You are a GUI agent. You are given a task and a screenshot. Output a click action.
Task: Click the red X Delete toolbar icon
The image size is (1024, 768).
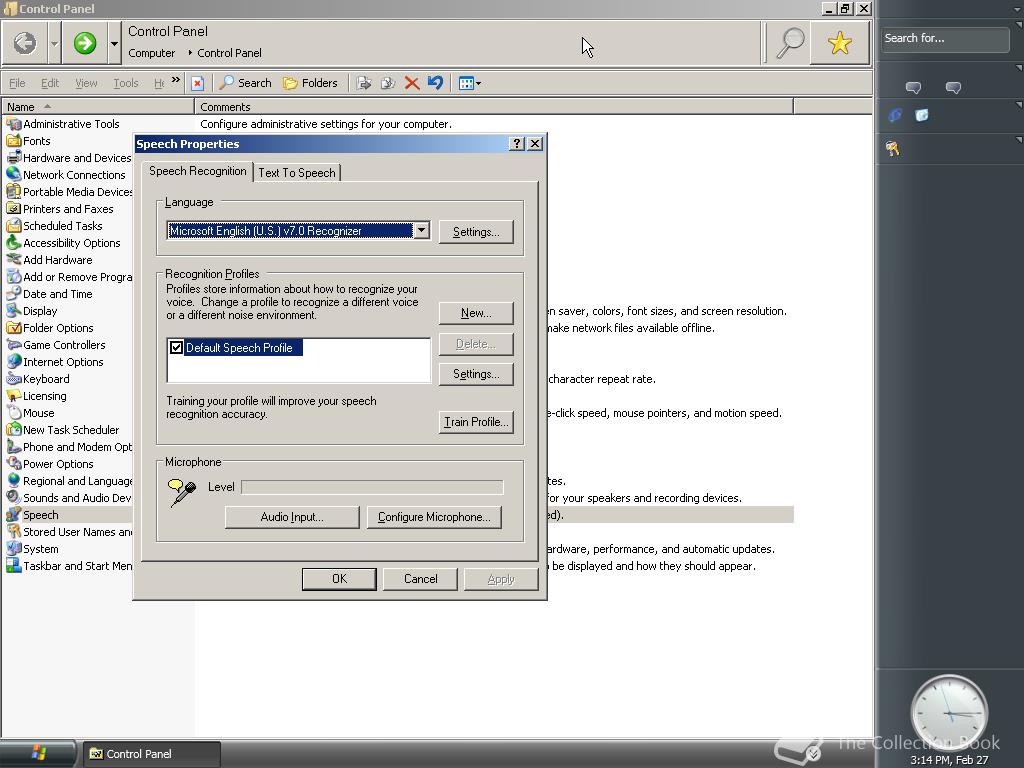pyautogui.click(x=413, y=83)
